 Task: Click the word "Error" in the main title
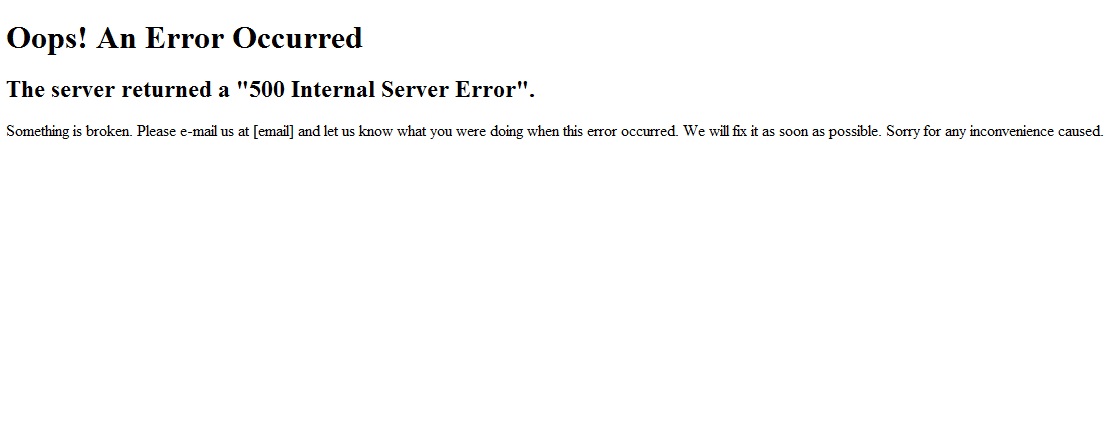[185, 38]
